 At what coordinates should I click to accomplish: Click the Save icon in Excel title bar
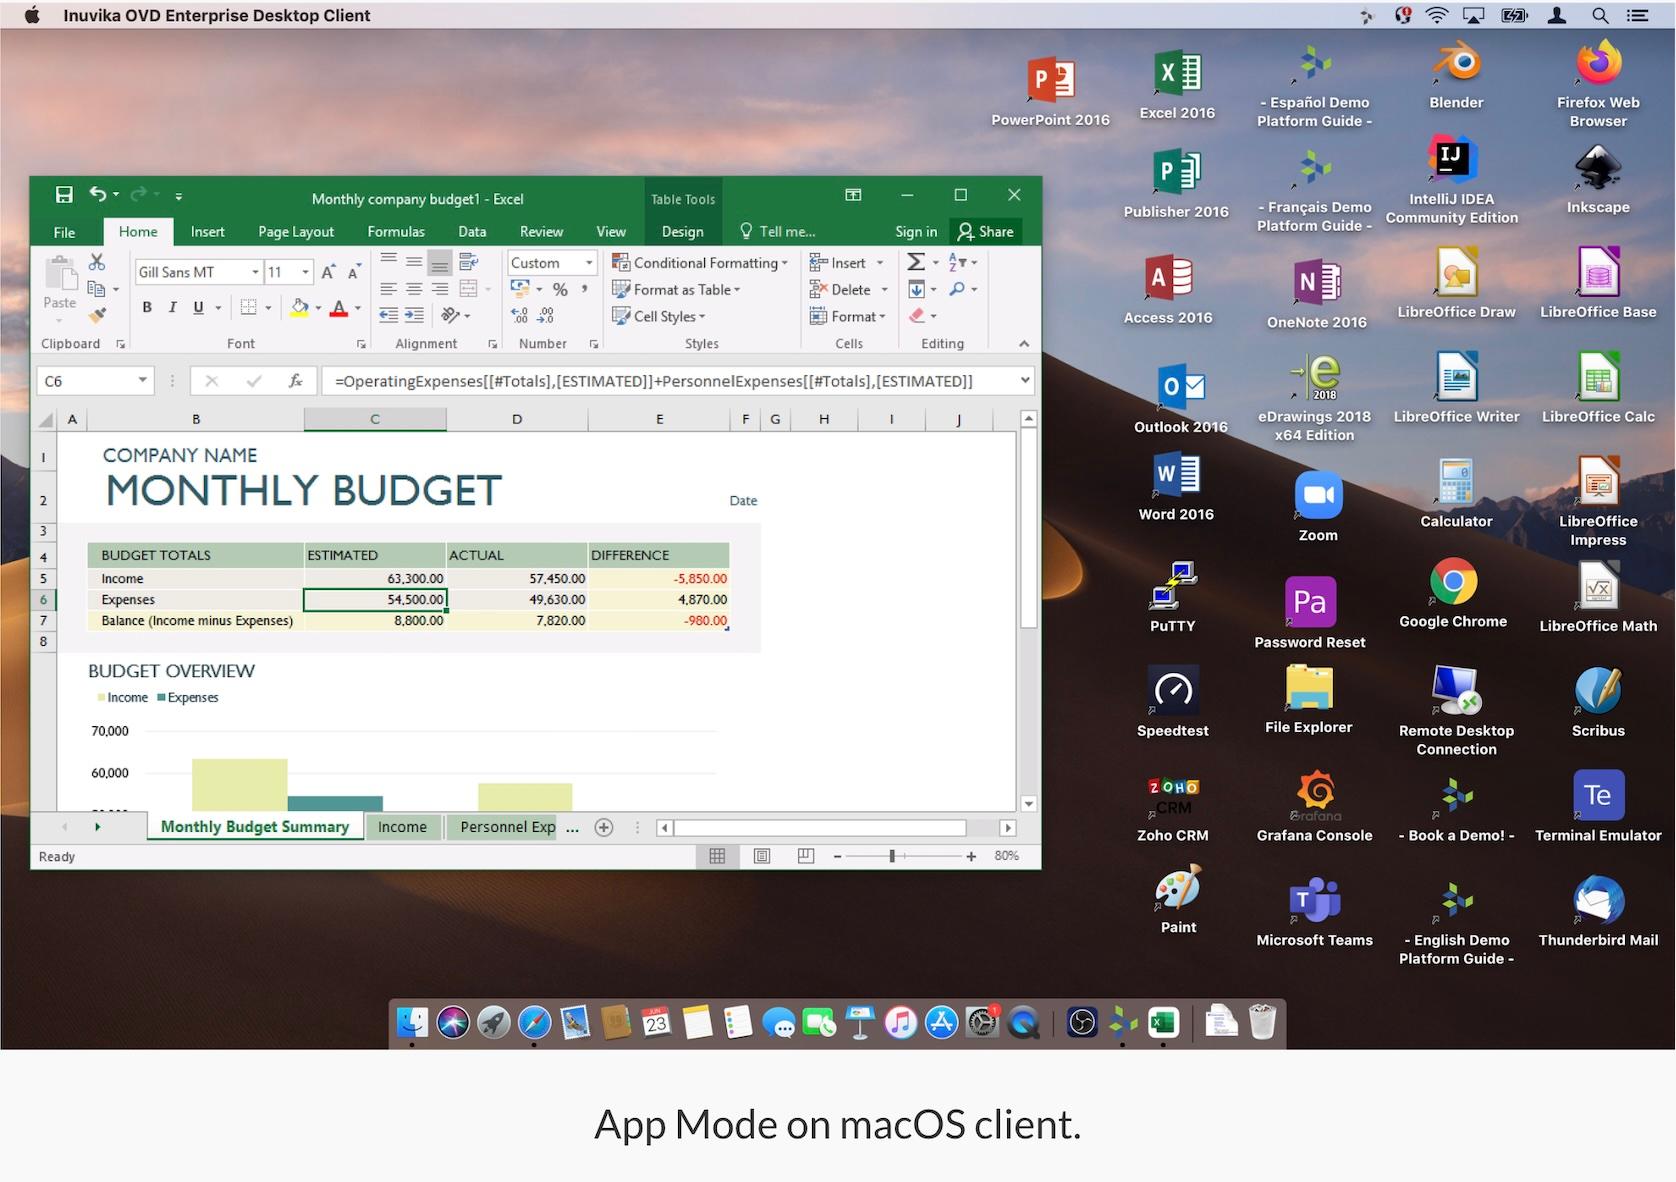tap(64, 195)
